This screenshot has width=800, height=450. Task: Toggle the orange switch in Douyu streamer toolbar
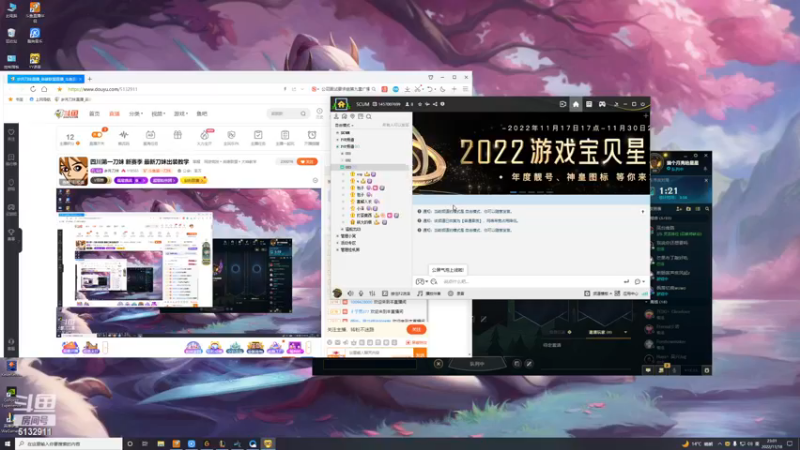[96, 135]
